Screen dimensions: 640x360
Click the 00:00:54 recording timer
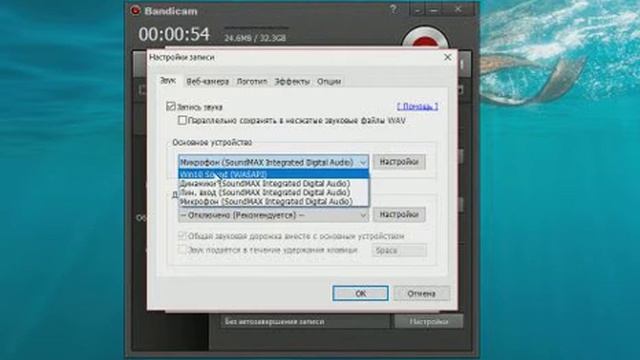(x=174, y=34)
